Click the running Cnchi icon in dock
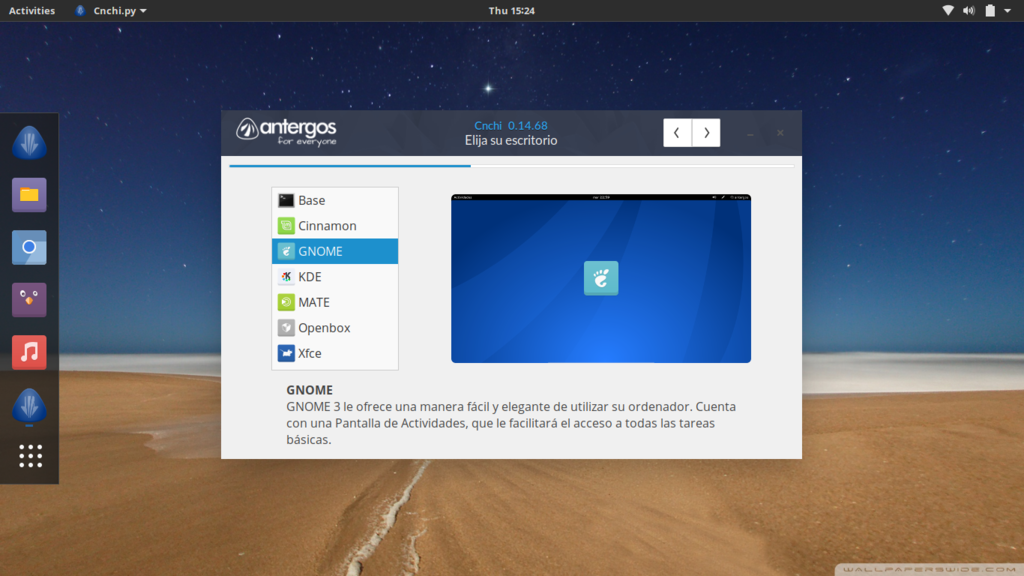 29,406
